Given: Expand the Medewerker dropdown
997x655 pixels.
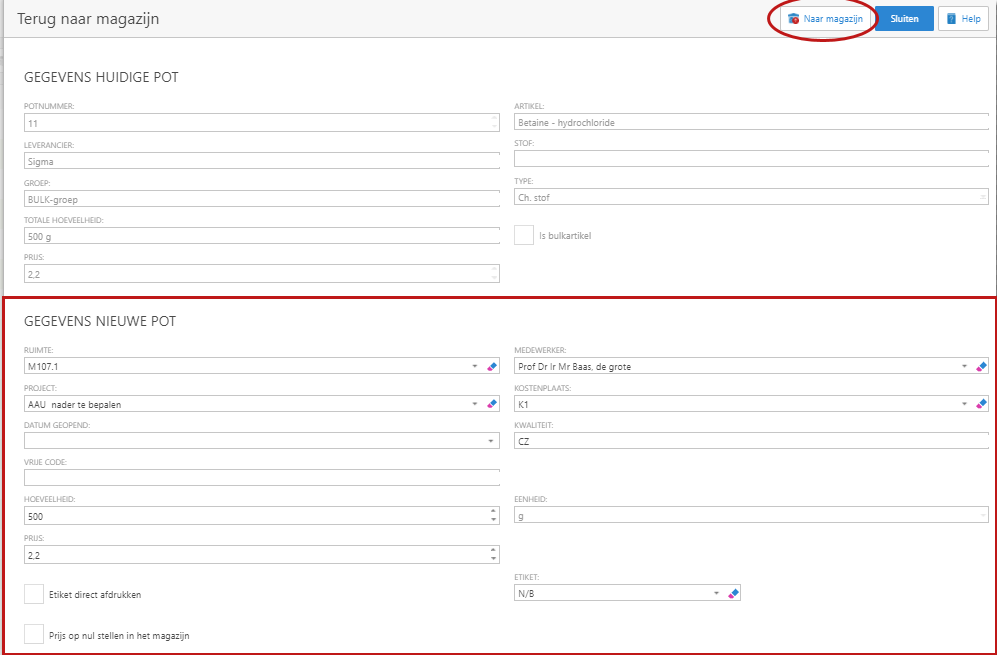Looking at the screenshot, I should (965, 367).
